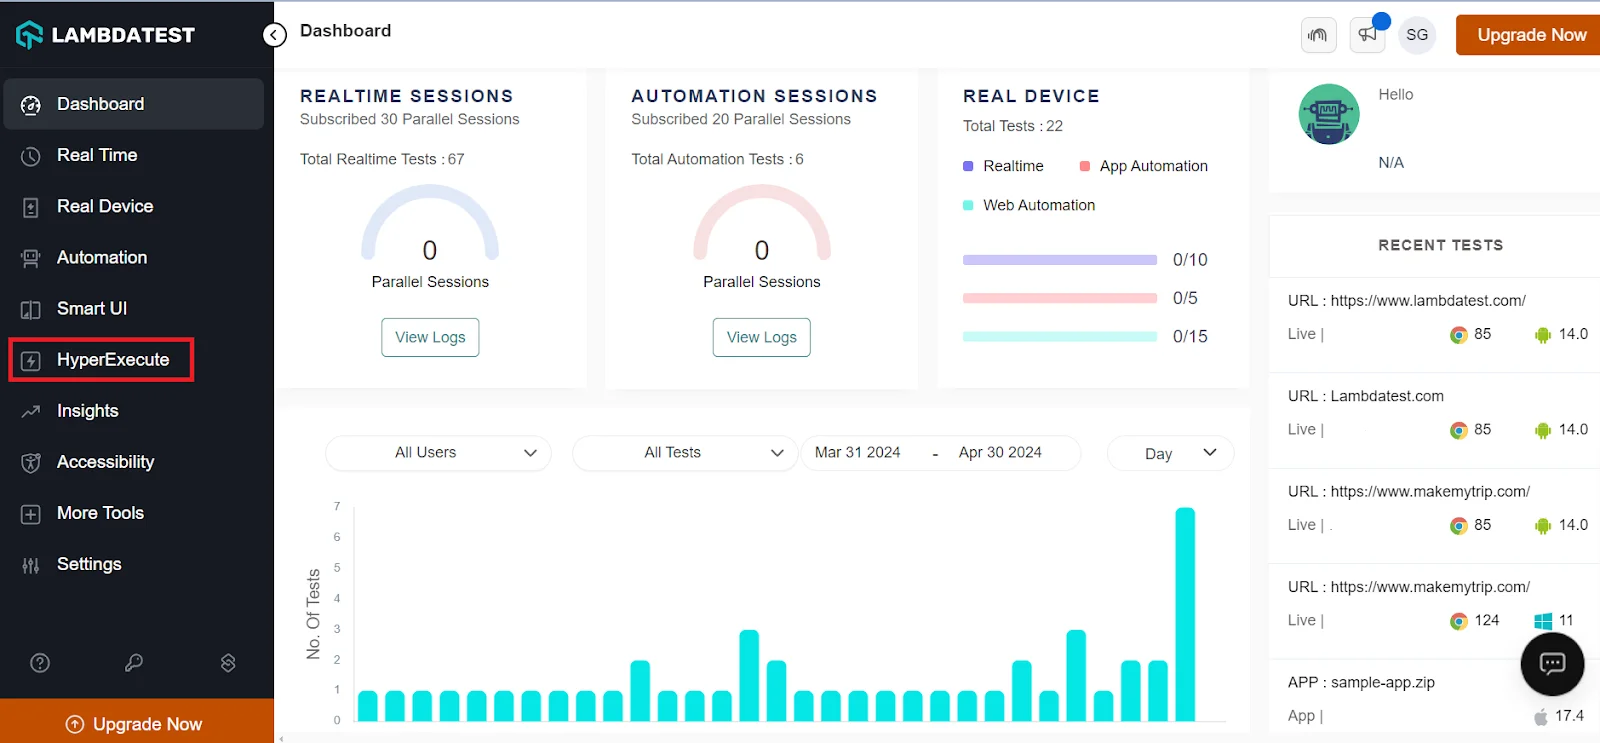Click Total Tests : 22 text
This screenshot has width=1600, height=743.
[1013, 126]
